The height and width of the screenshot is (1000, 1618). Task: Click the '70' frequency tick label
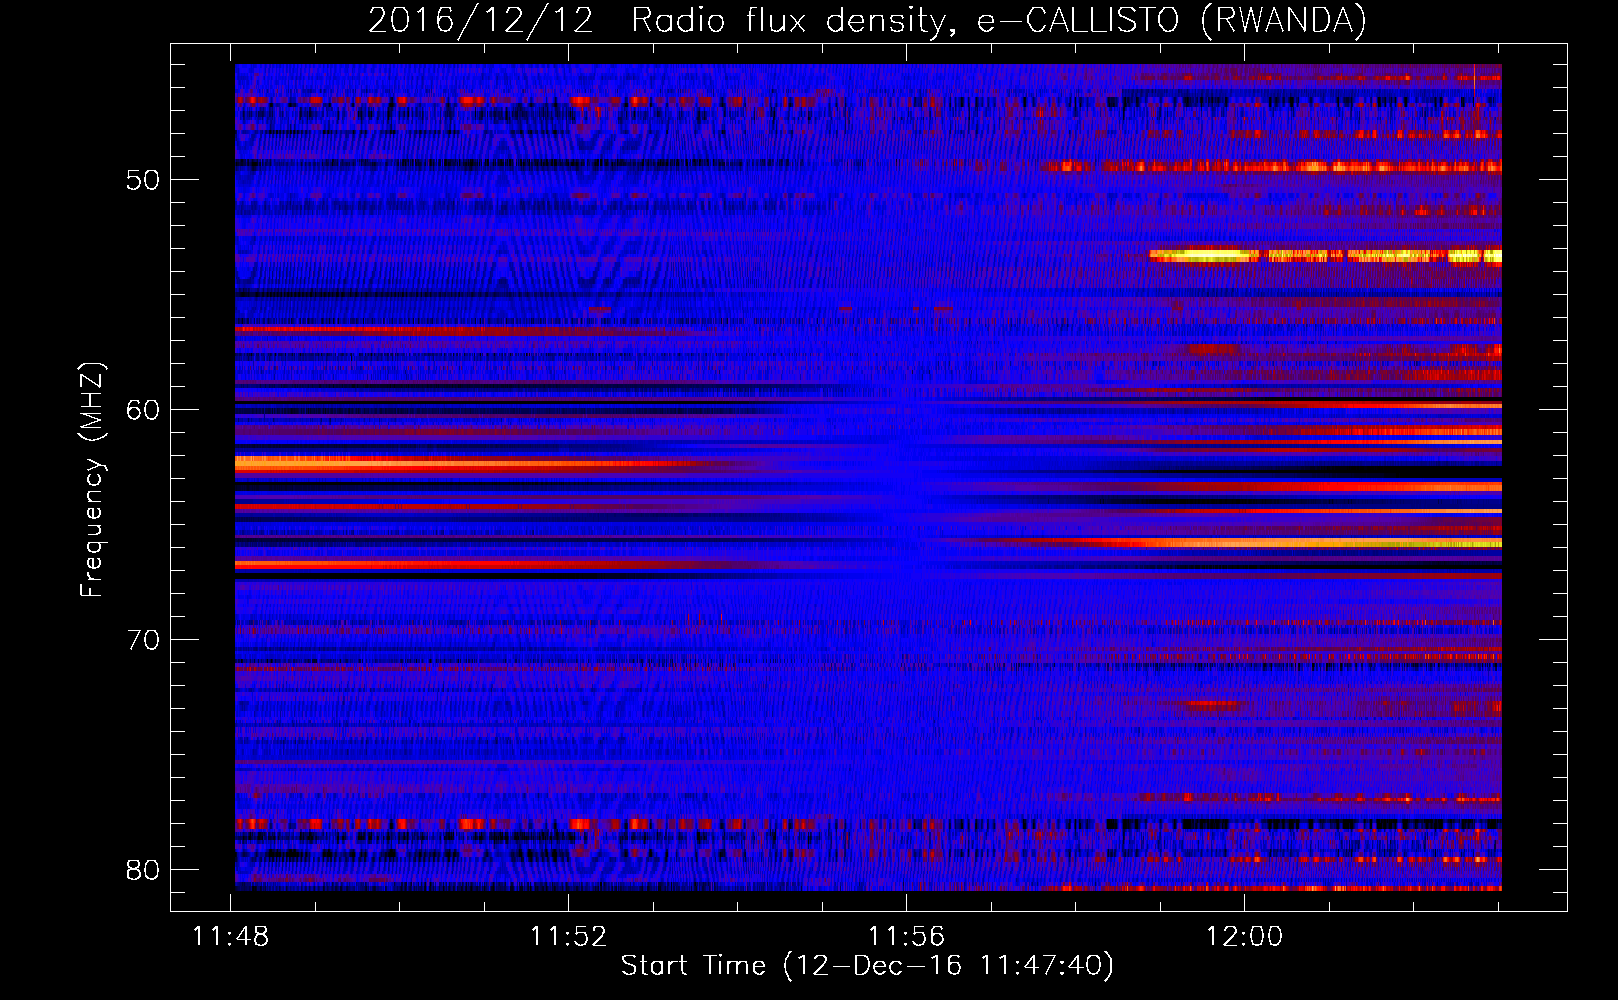pyautogui.click(x=144, y=640)
